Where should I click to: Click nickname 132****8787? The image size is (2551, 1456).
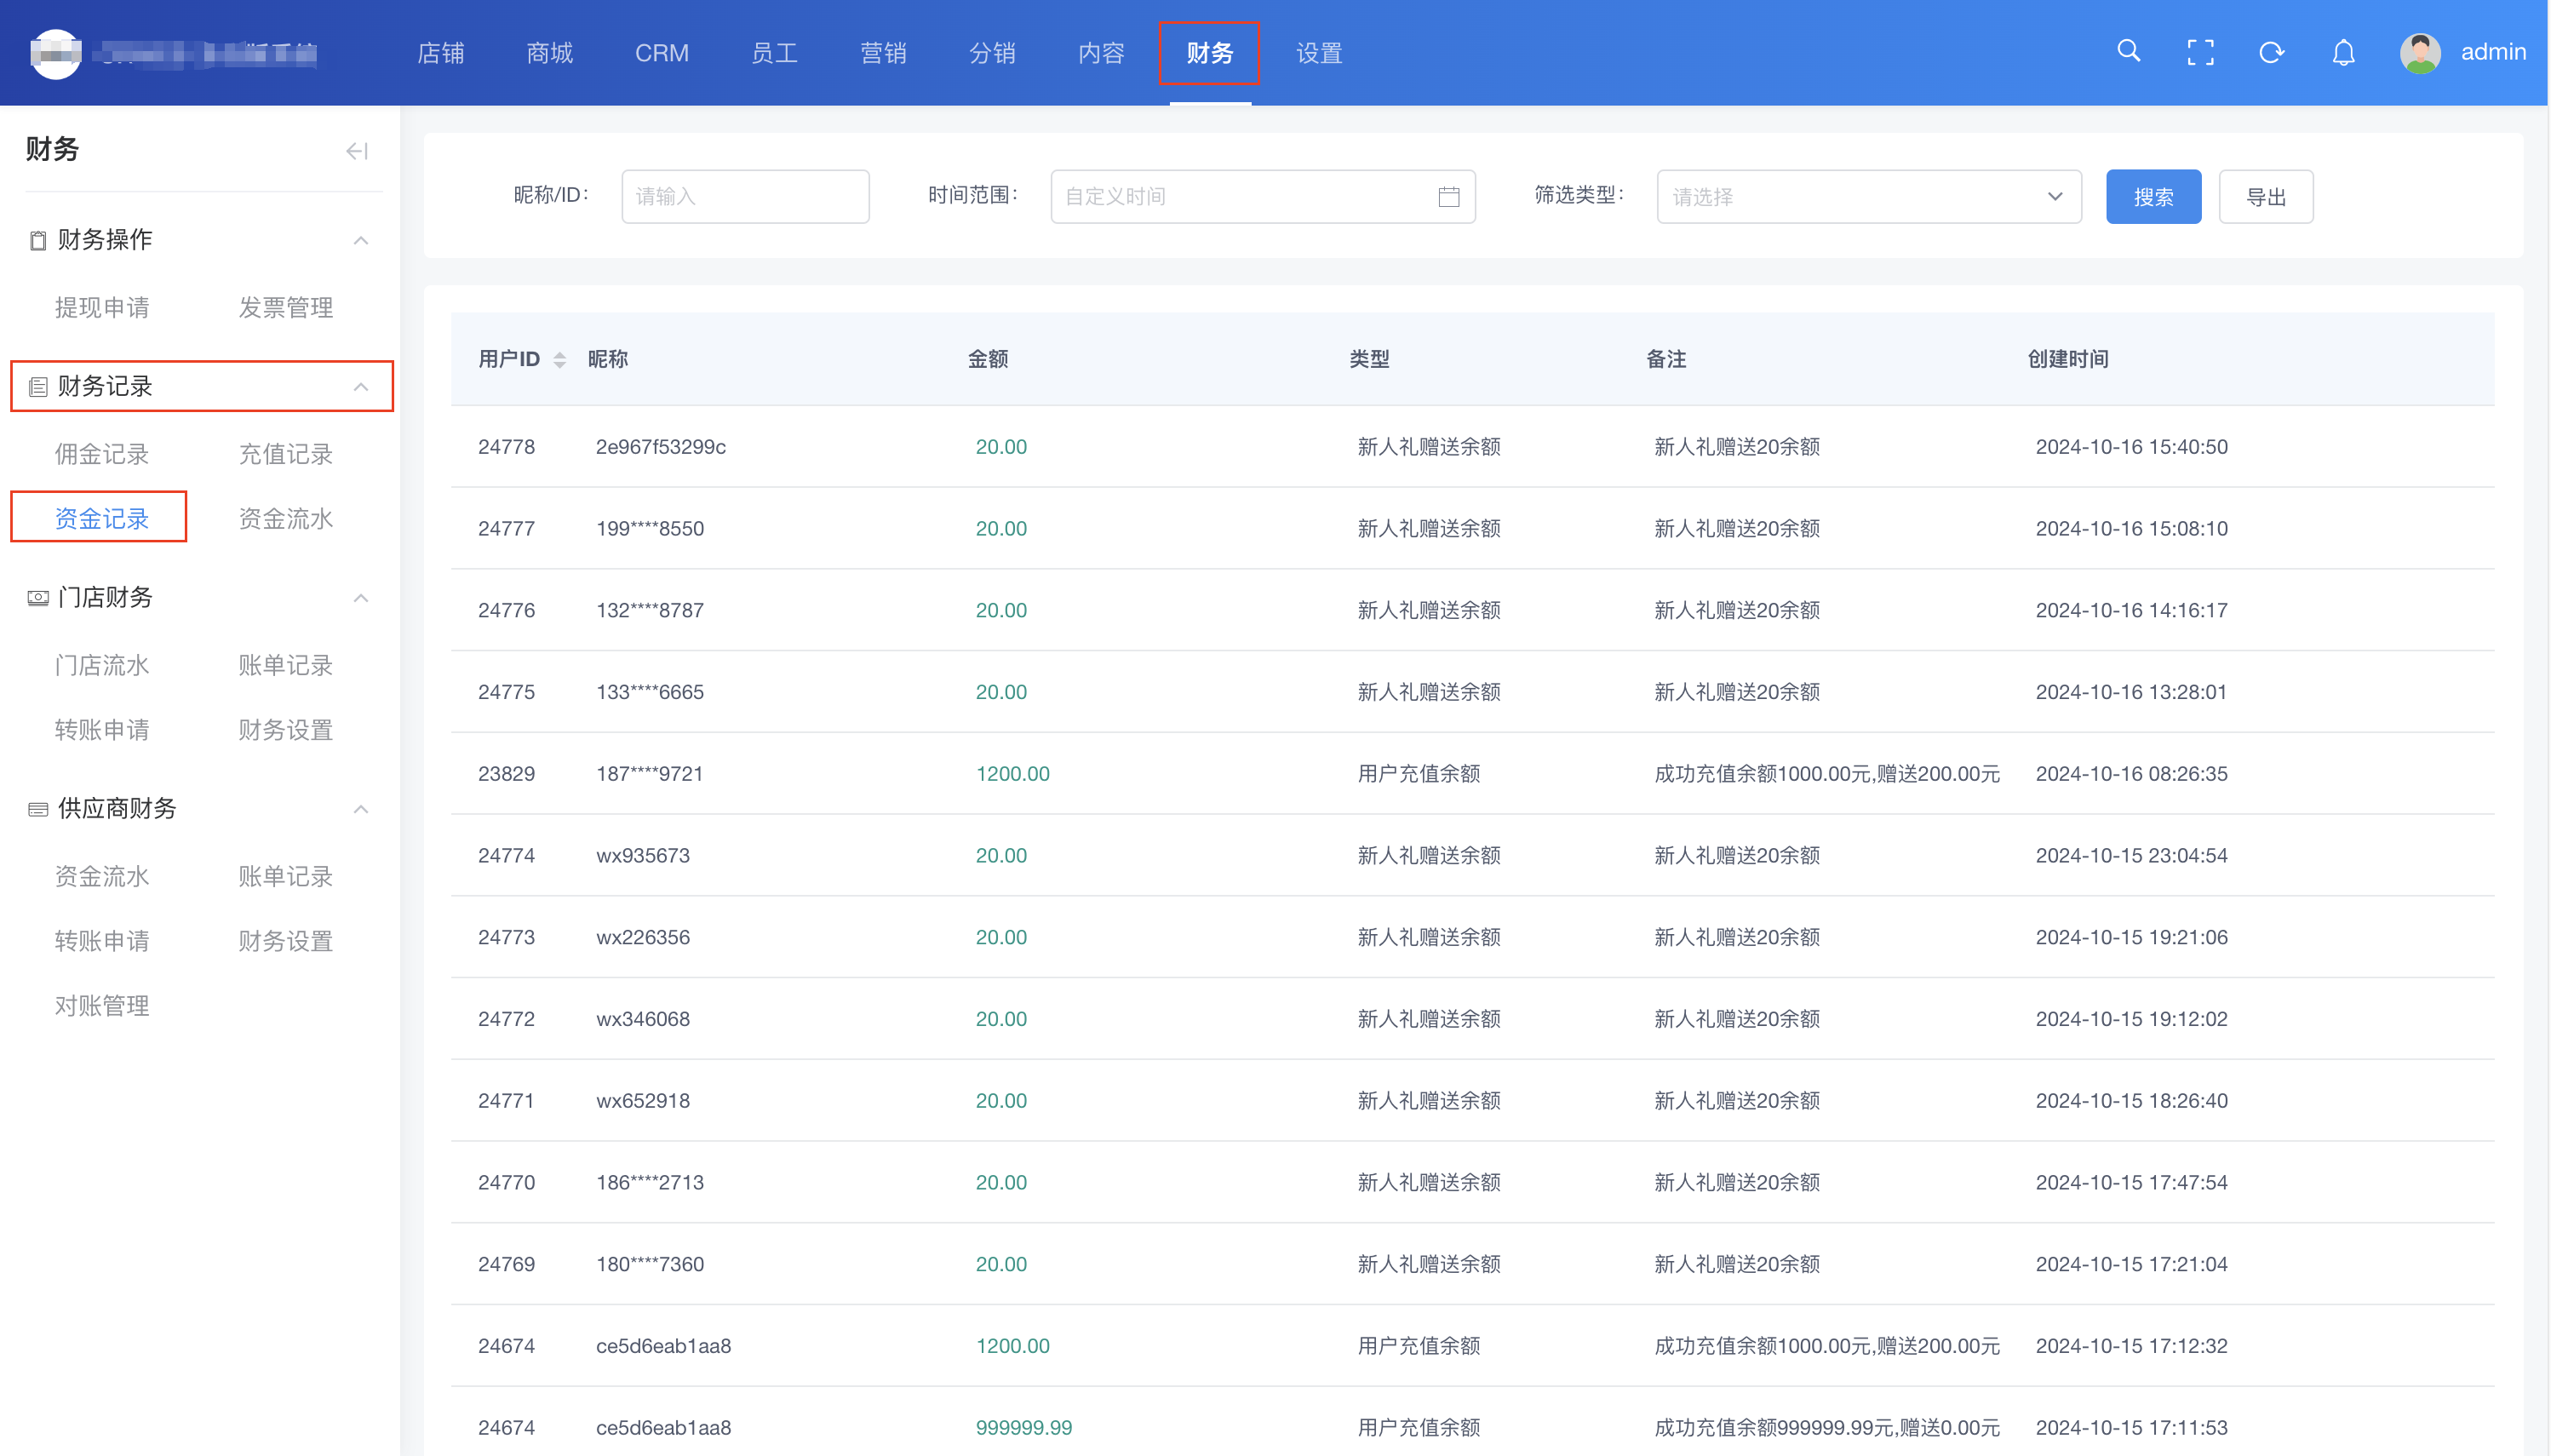pos(650,611)
